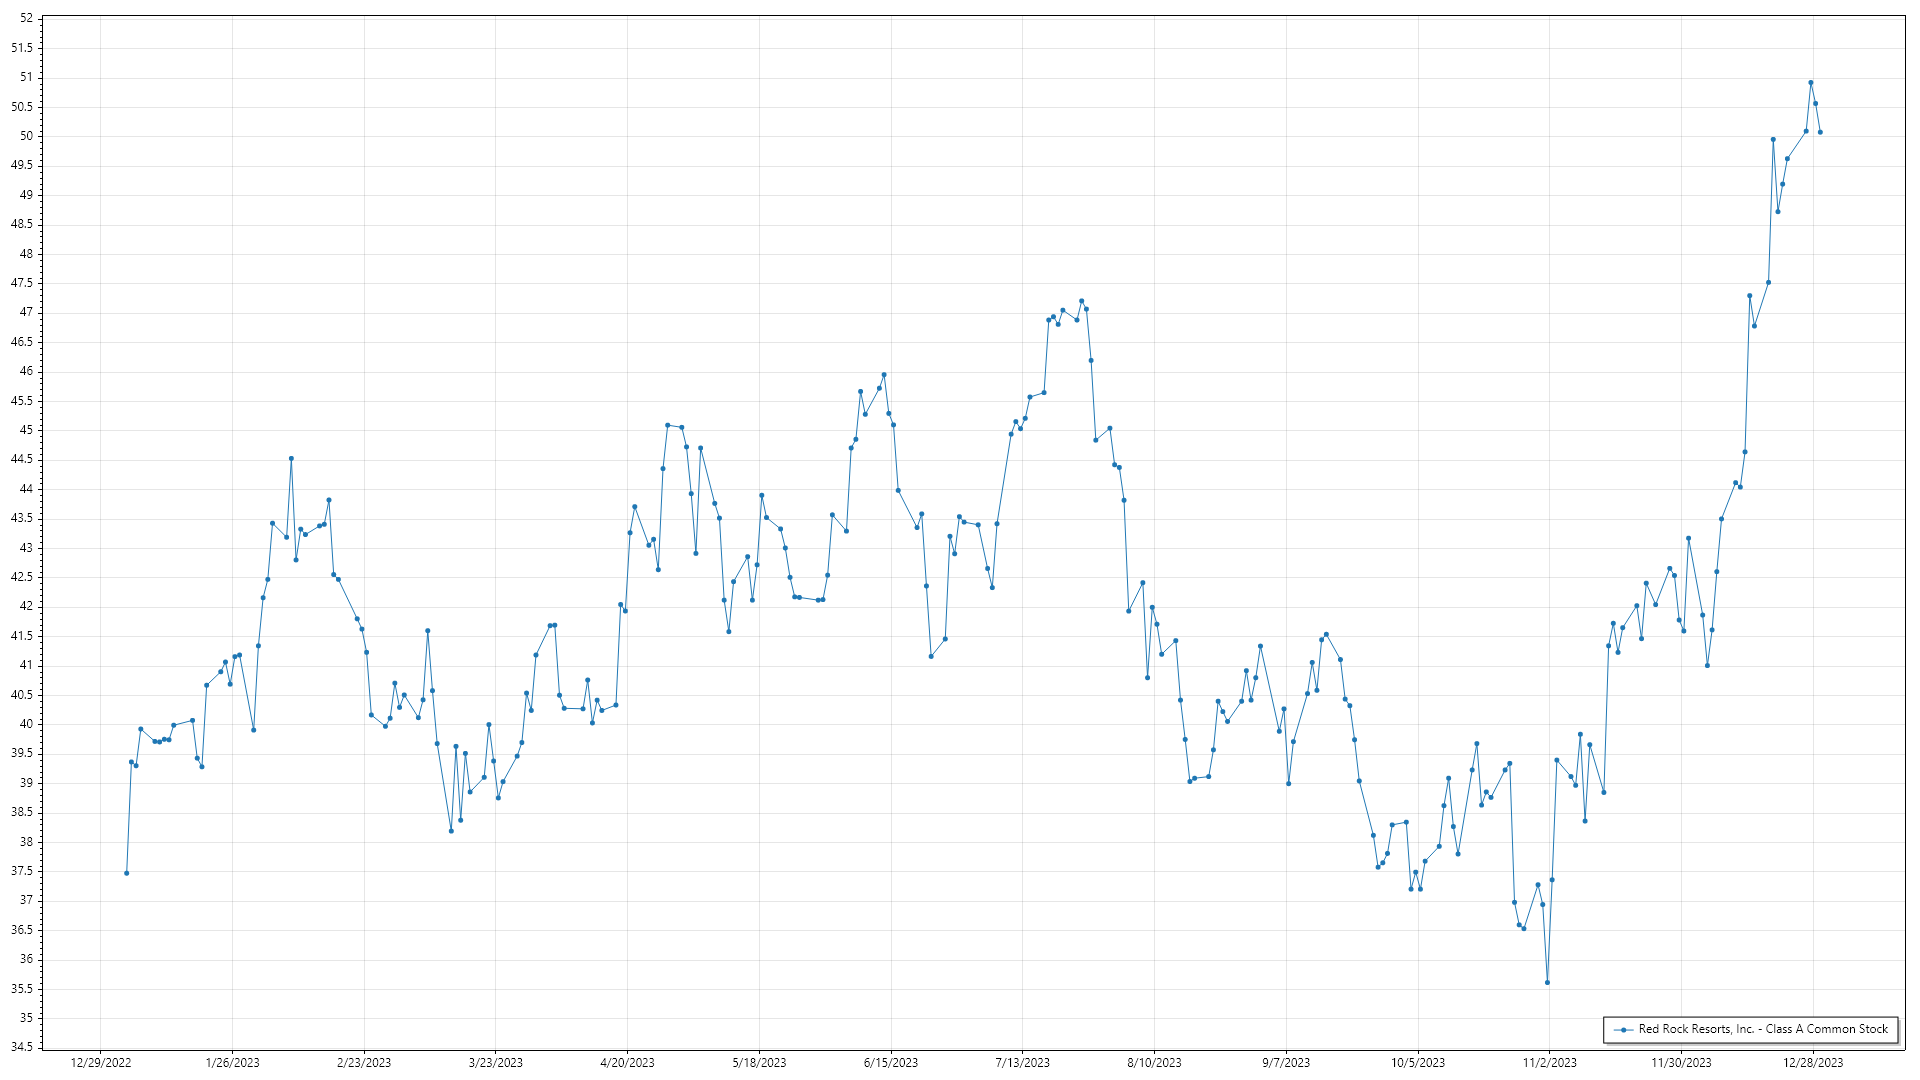
Task: Click the 40 label on the y-axis
Action: coord(26,724)
